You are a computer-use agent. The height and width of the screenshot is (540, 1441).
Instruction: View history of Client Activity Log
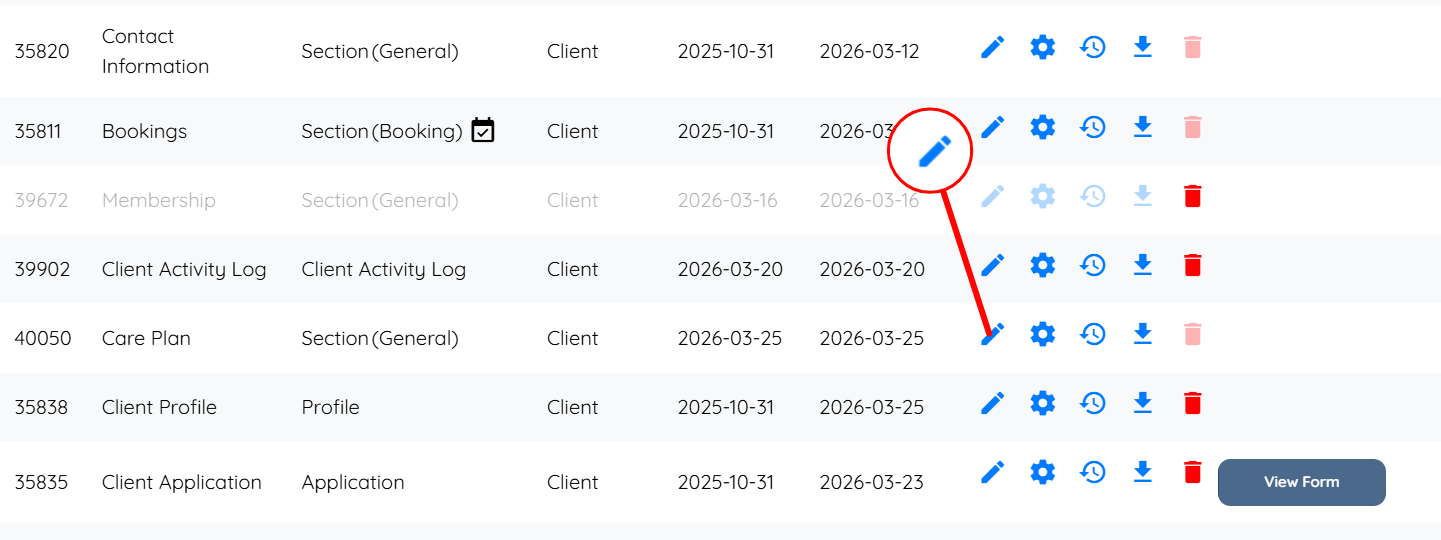coord(1093,265)
